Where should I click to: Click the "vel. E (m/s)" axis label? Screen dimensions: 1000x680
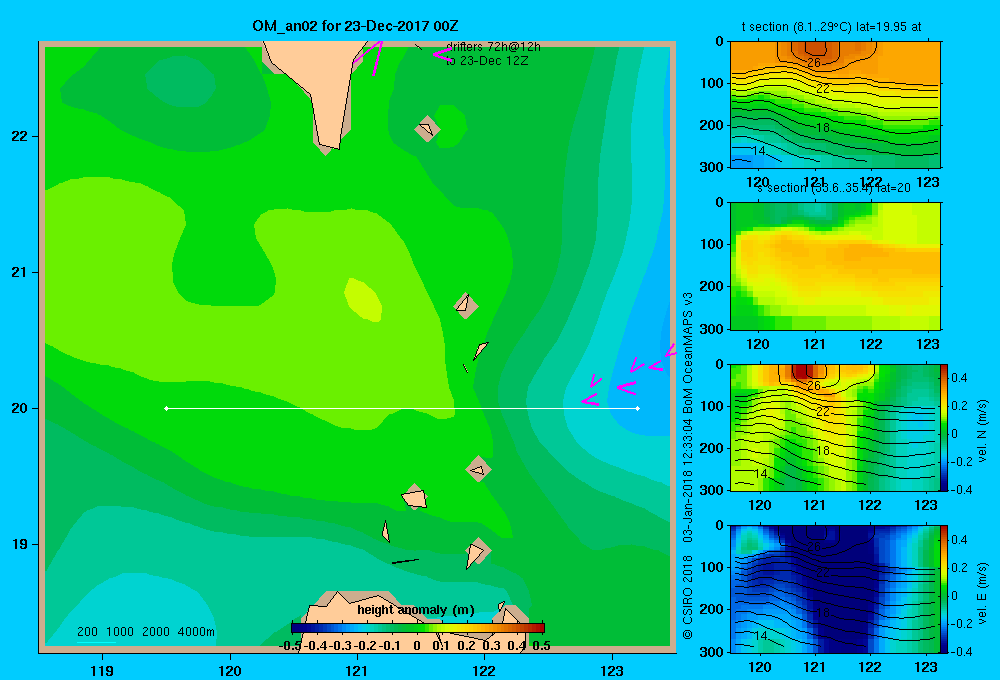(x=983, y=593)
